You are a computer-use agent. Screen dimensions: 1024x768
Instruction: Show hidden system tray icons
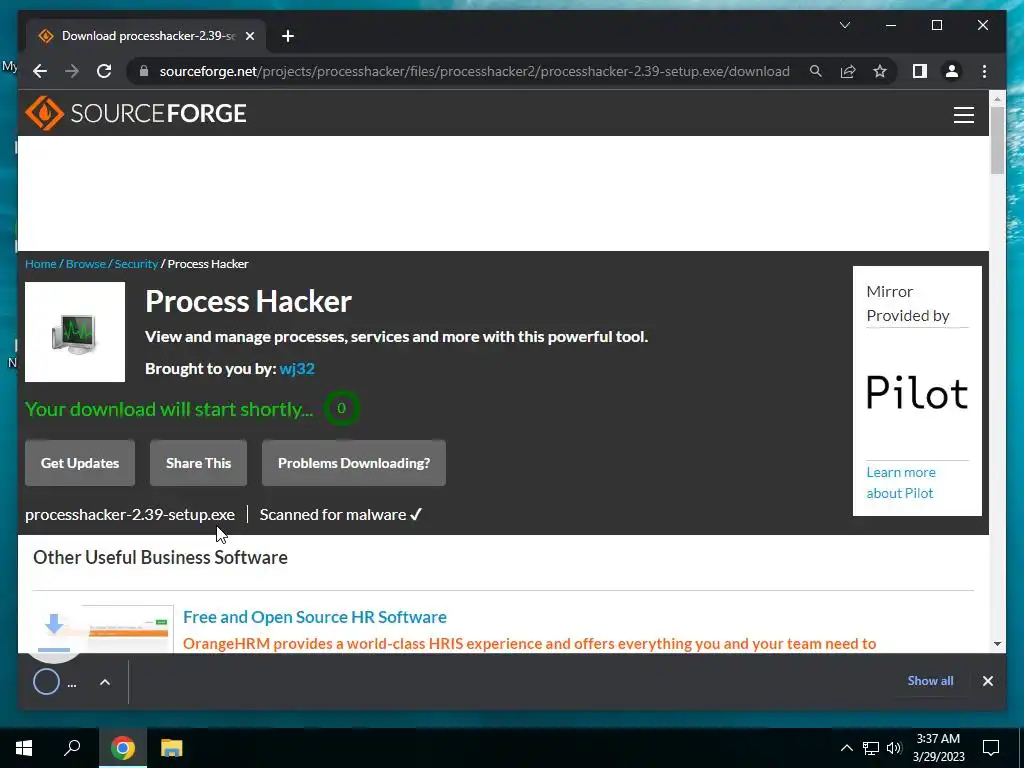(846, 748)
